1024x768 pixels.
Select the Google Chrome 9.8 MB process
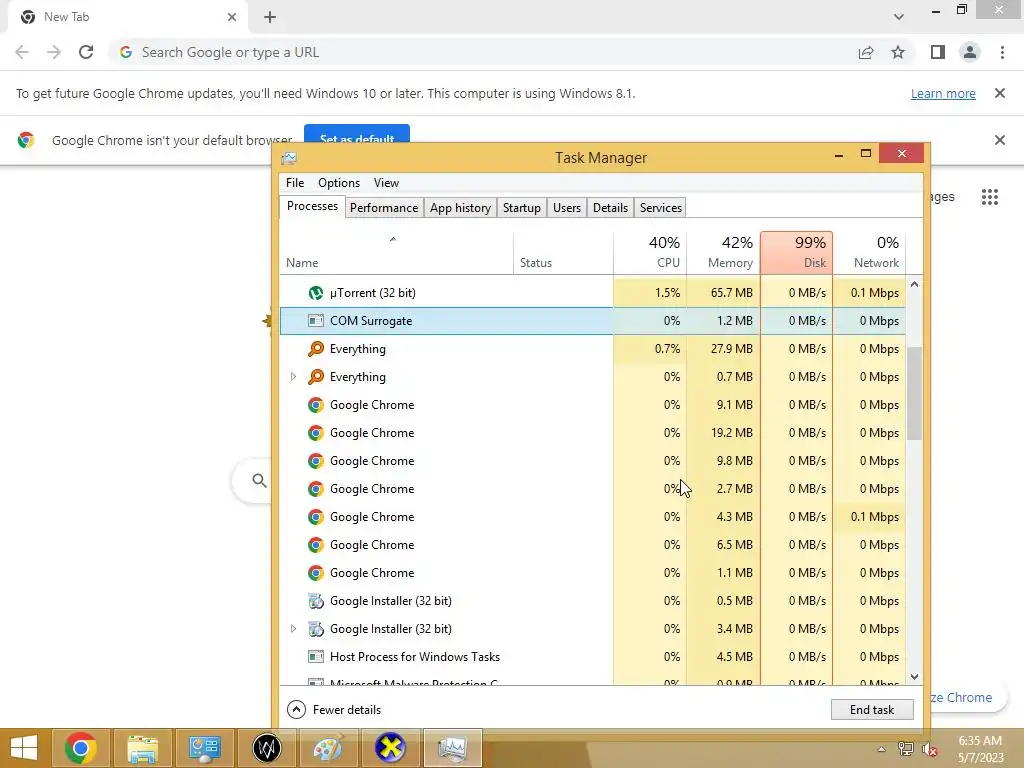coord(593,461)
